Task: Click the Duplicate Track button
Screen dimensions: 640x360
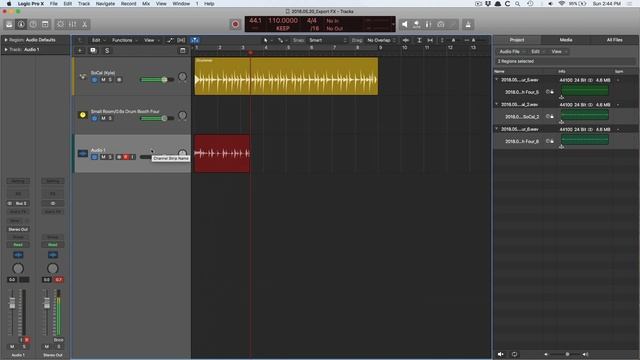Action: [x=93, y=51]
